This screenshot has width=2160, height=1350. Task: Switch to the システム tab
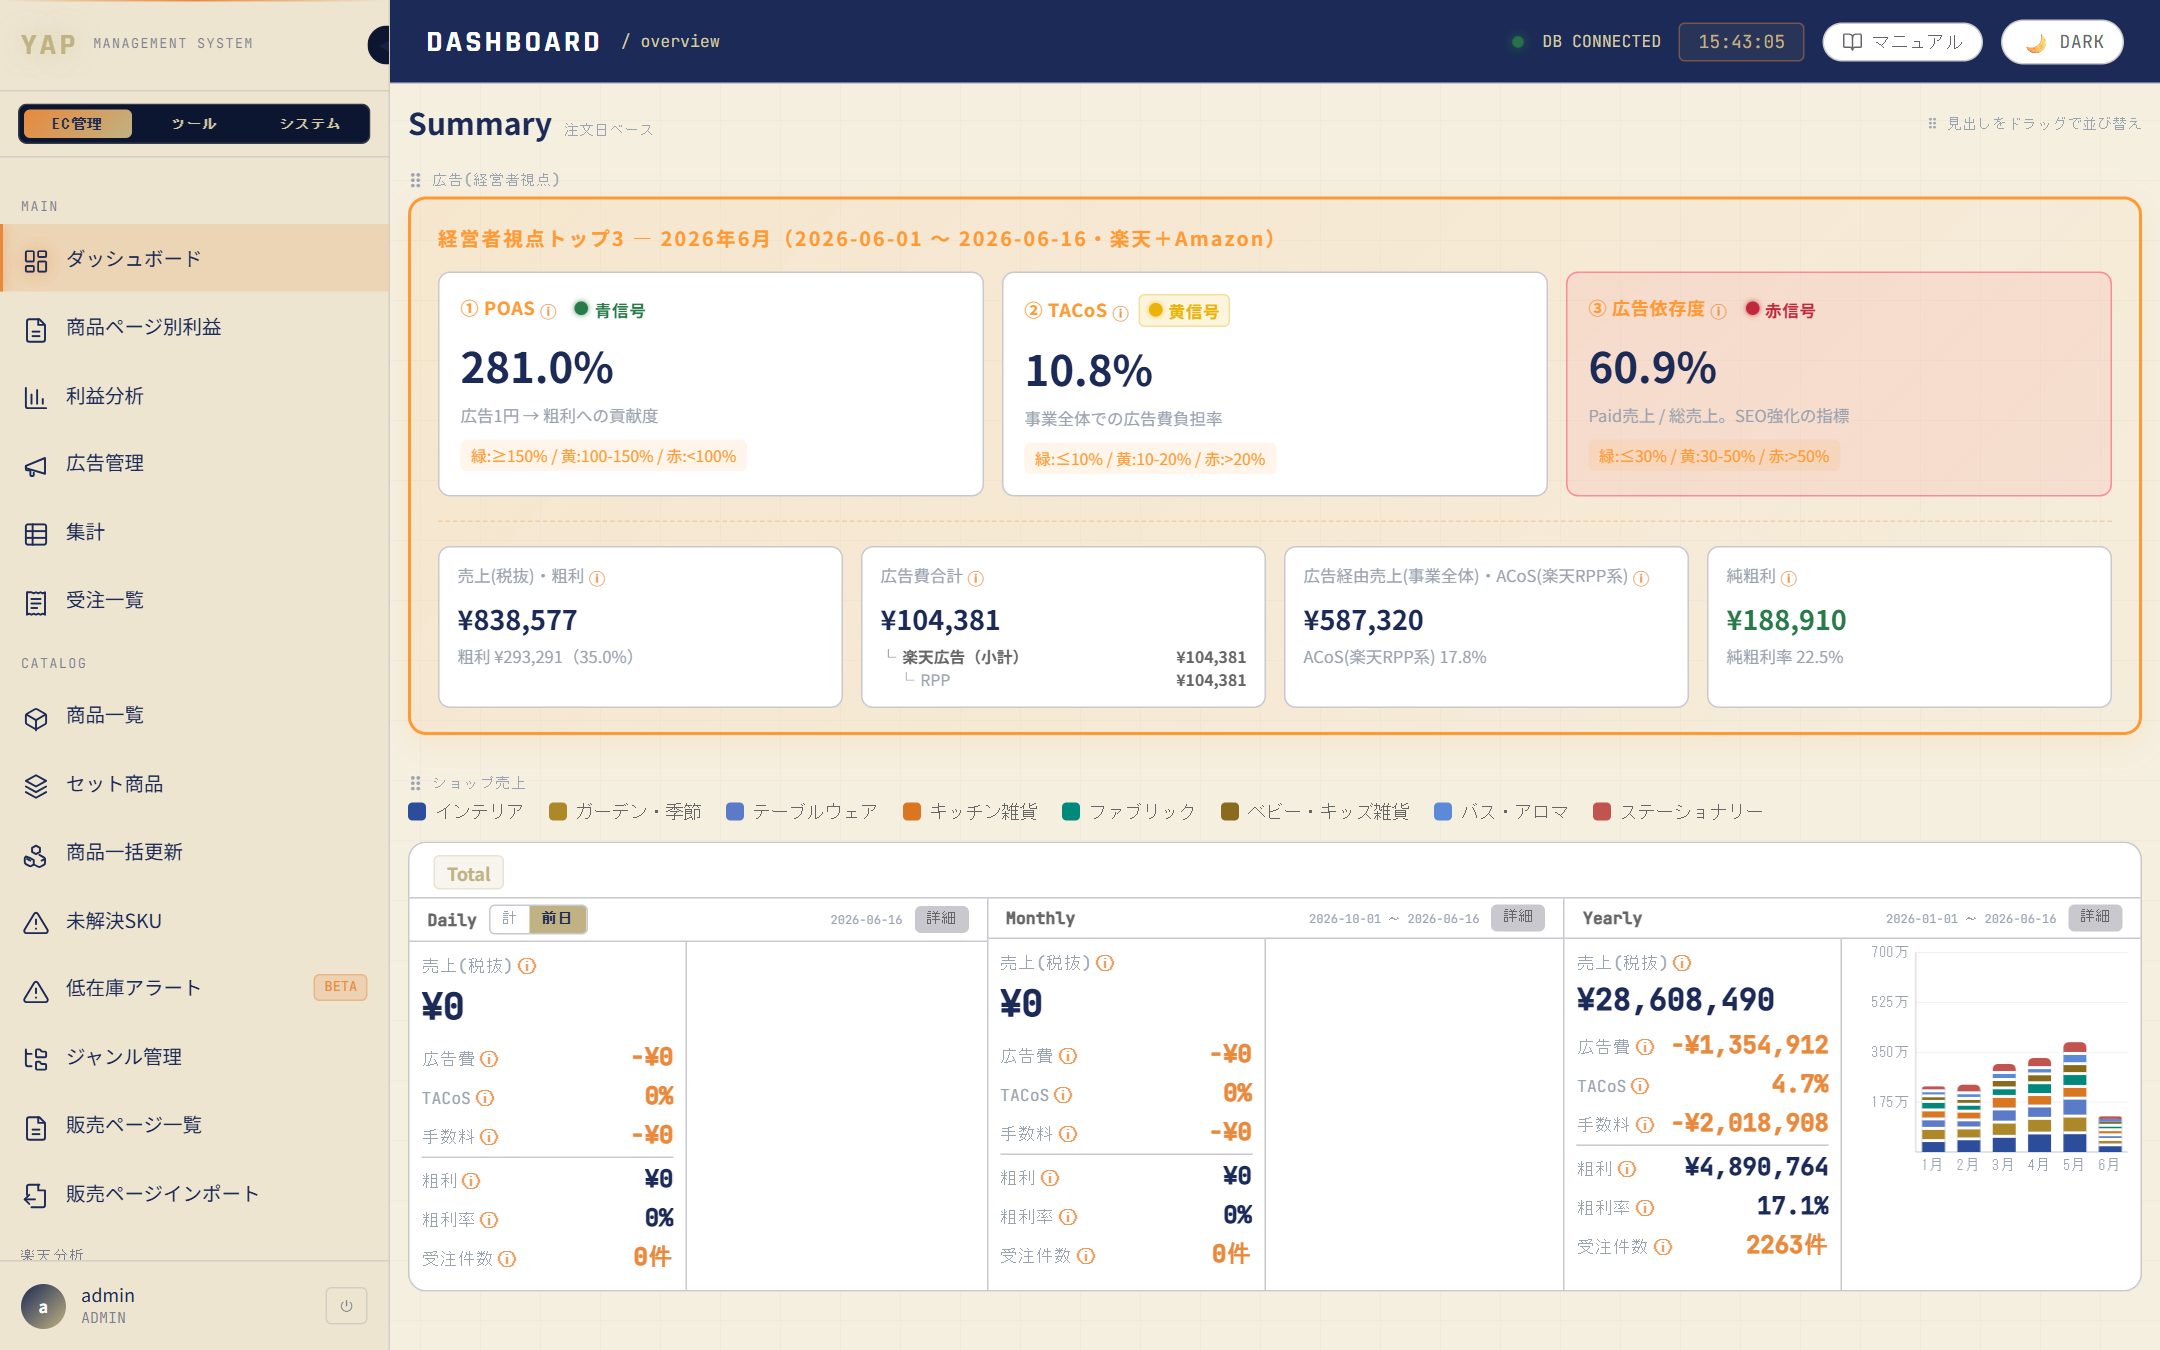click(x=310, y=123)
